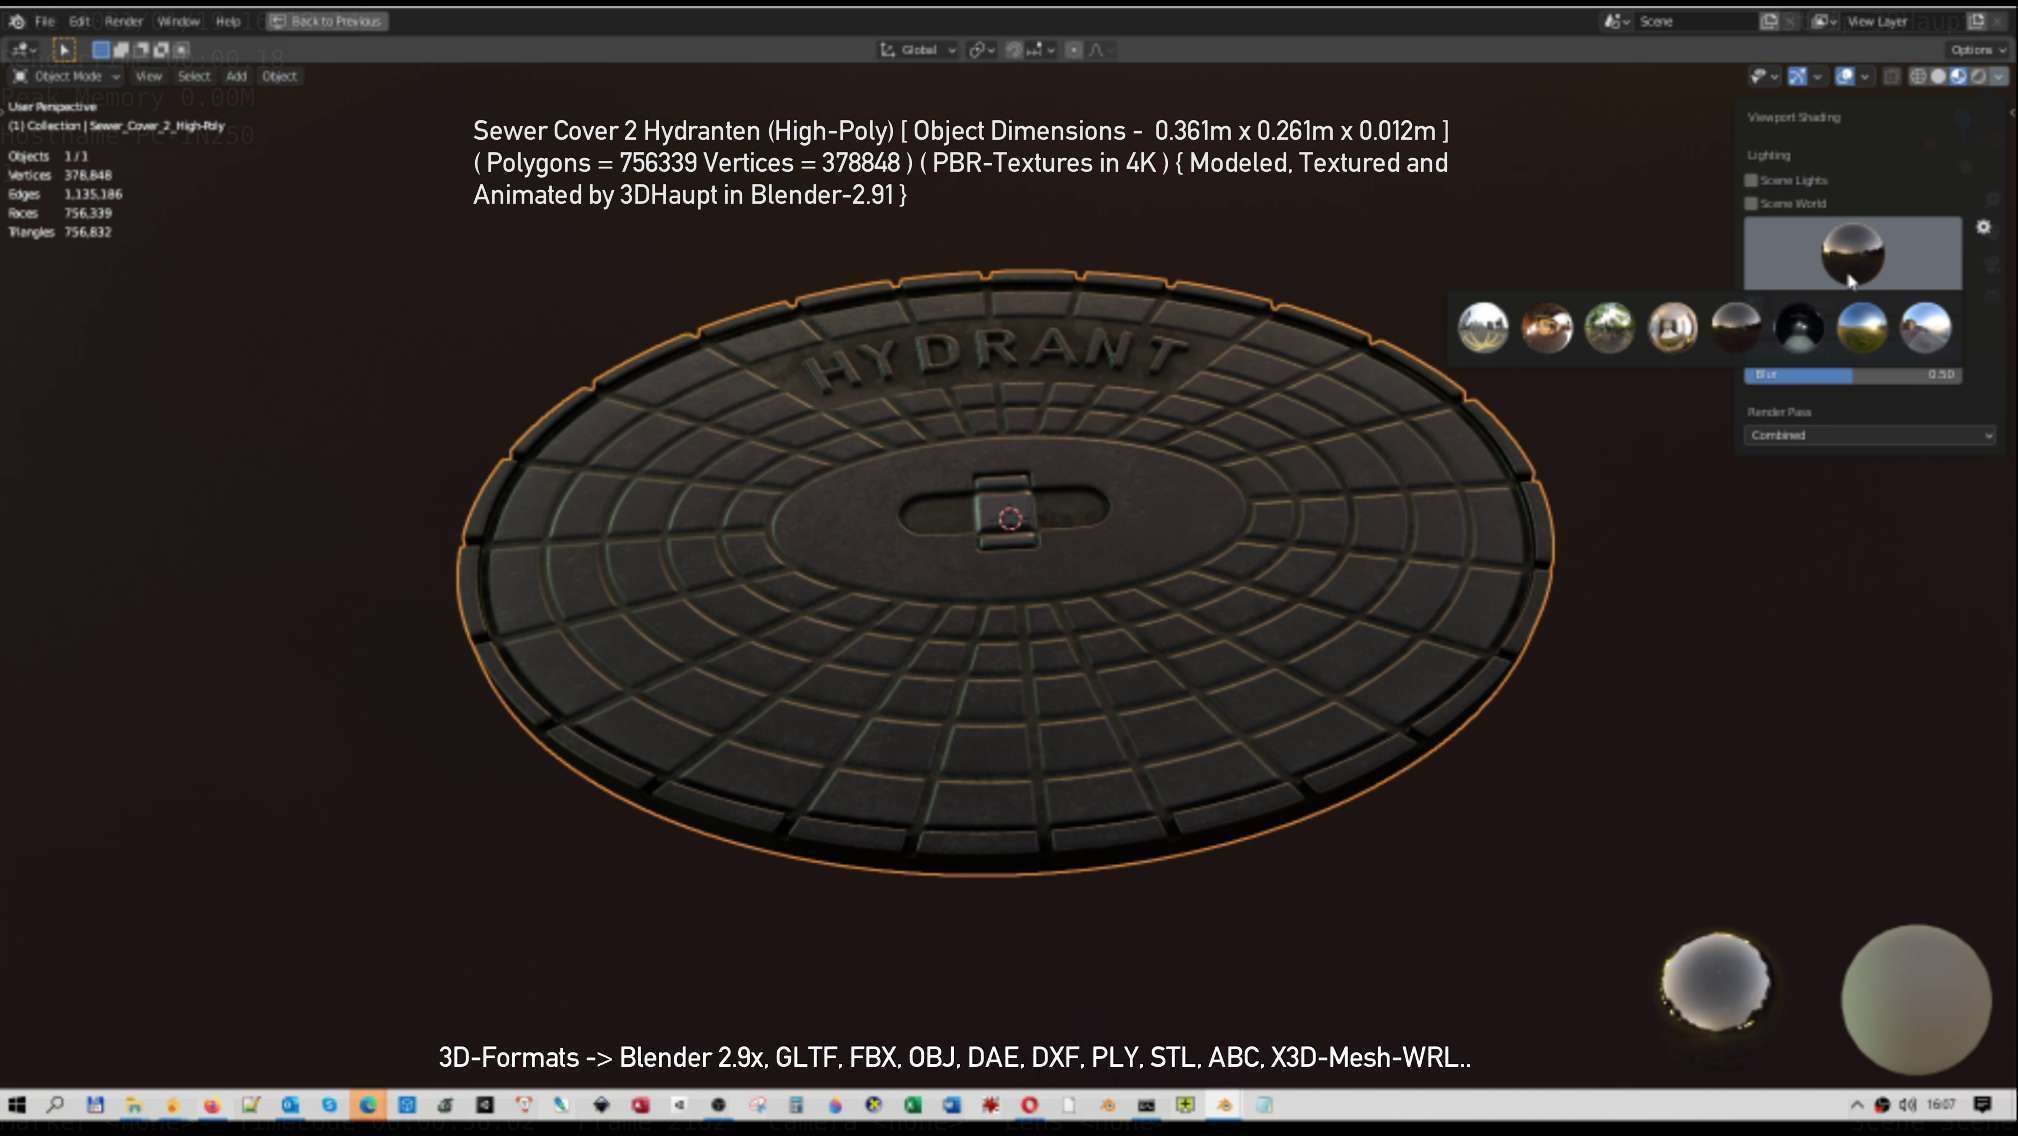Enable the Scene Lights checkbox

point(1751,180)
